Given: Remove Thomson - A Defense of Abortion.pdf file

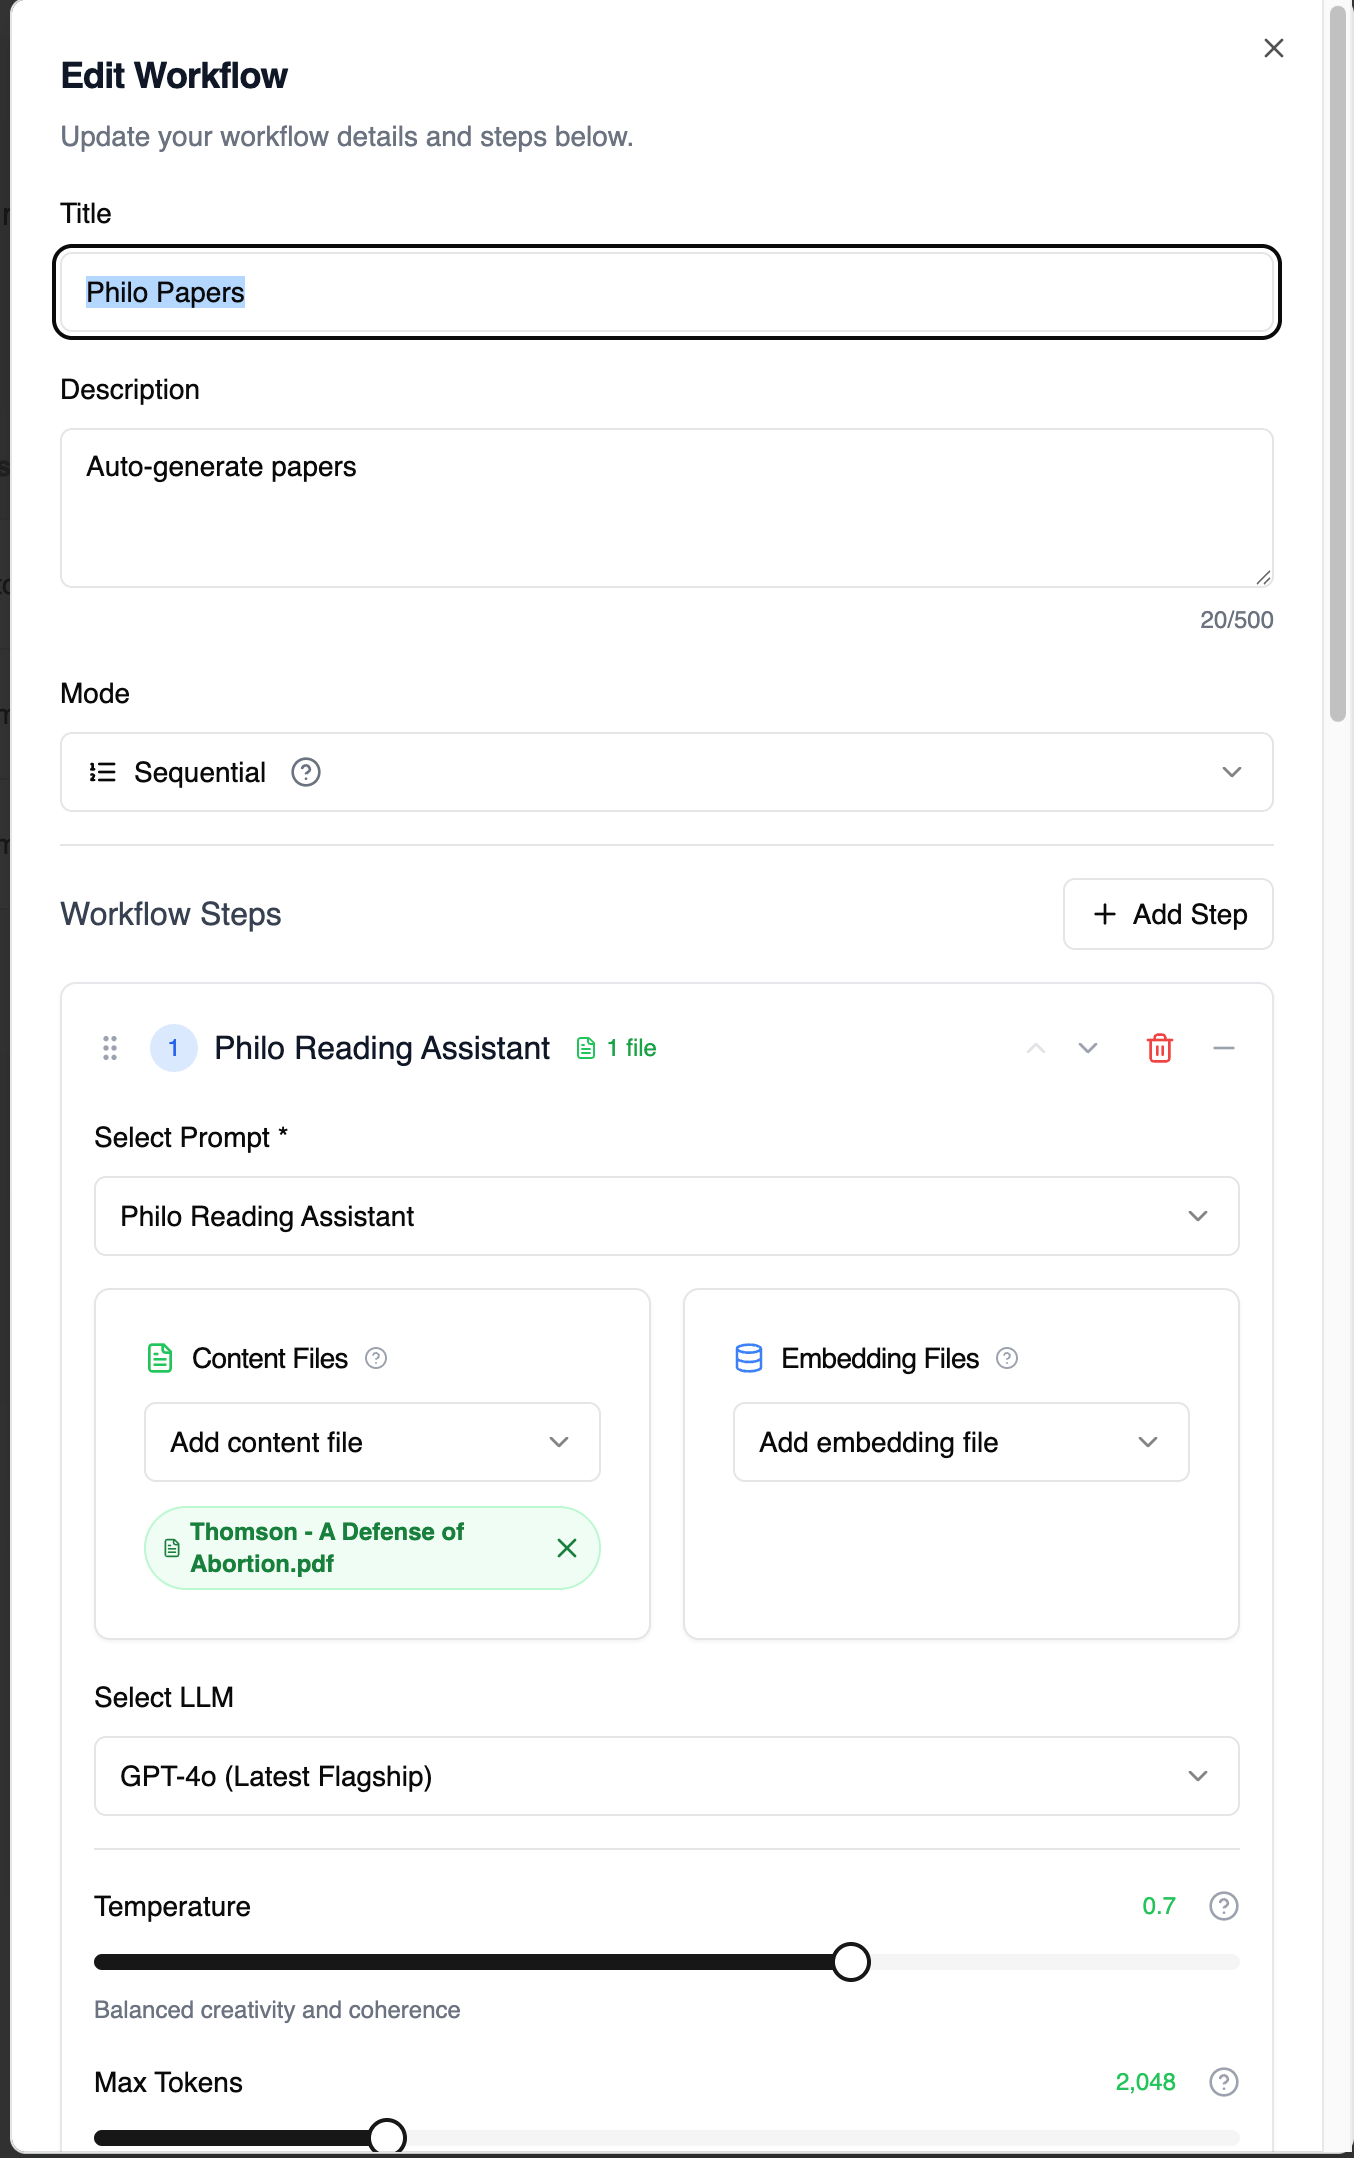Looking at the screenshot, I should point(567,1548).
